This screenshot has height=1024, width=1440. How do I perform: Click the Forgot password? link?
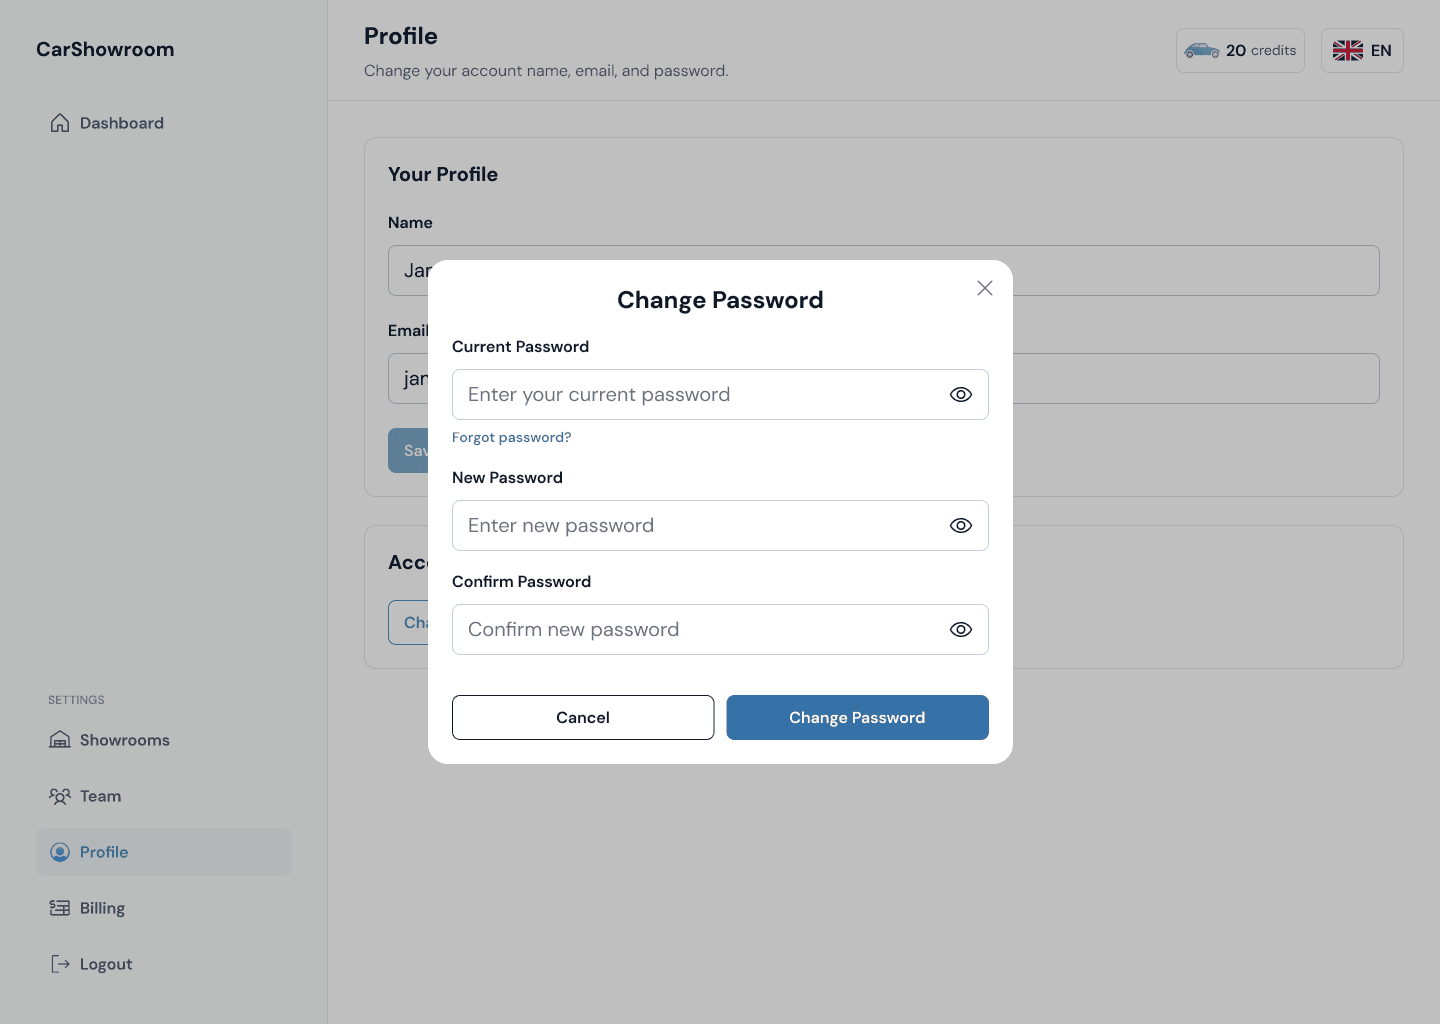(511, 437)
